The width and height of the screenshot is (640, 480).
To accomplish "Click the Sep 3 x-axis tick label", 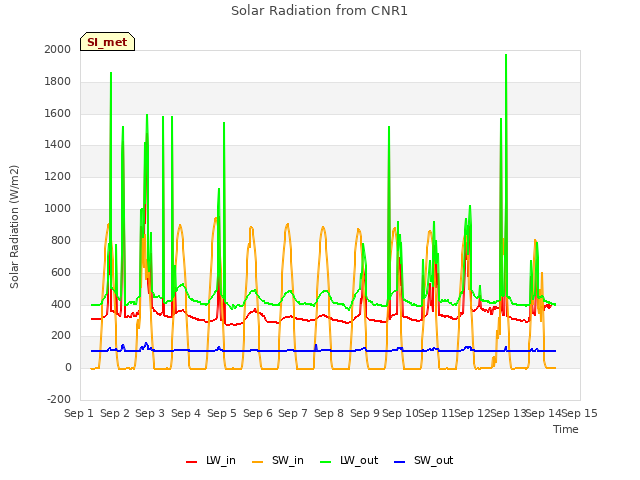I will [x=150, y=413].
